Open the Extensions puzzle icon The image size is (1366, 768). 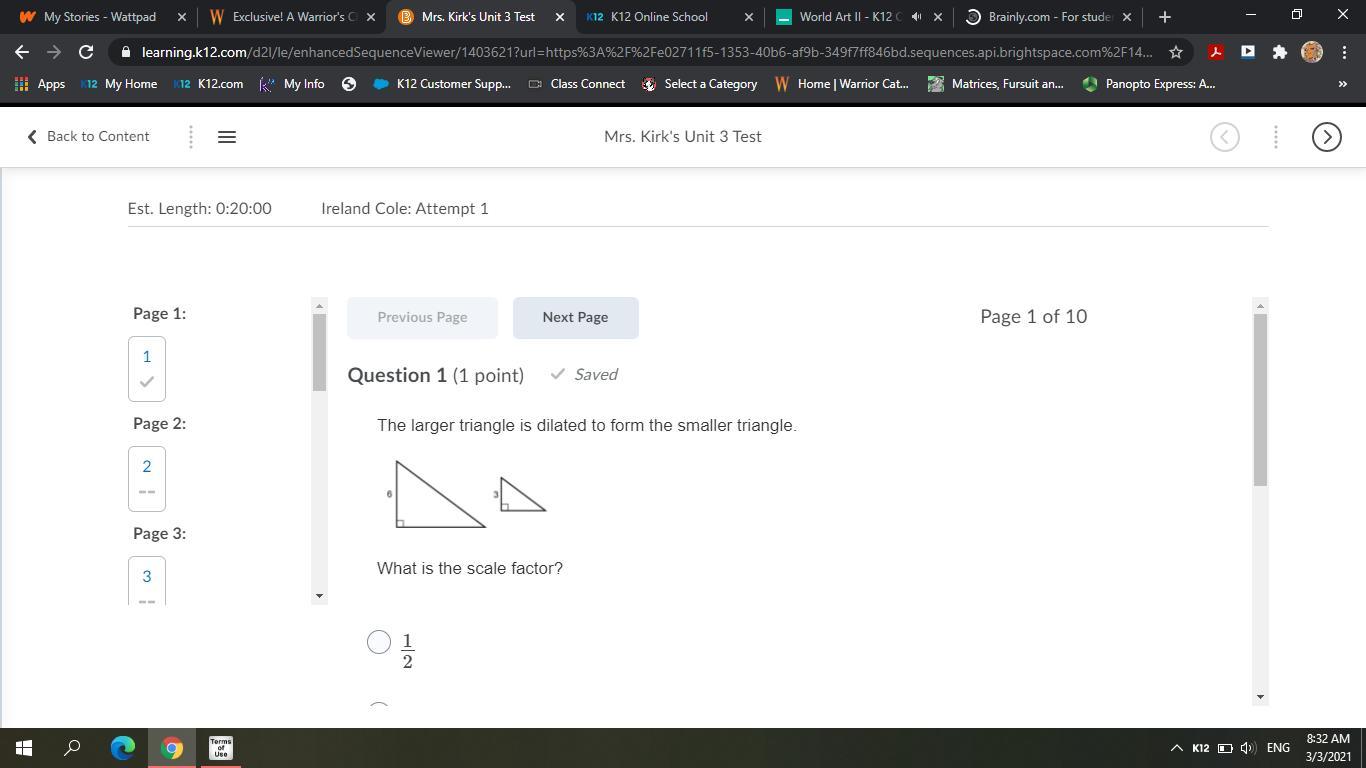tap(1280, 52)
